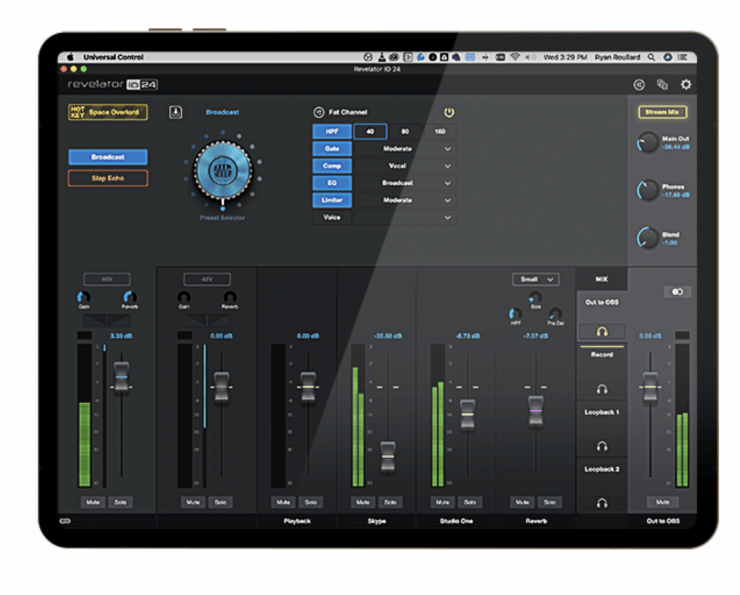Click the Main Out volume knob
740x595 pixels.
[647, 143]
